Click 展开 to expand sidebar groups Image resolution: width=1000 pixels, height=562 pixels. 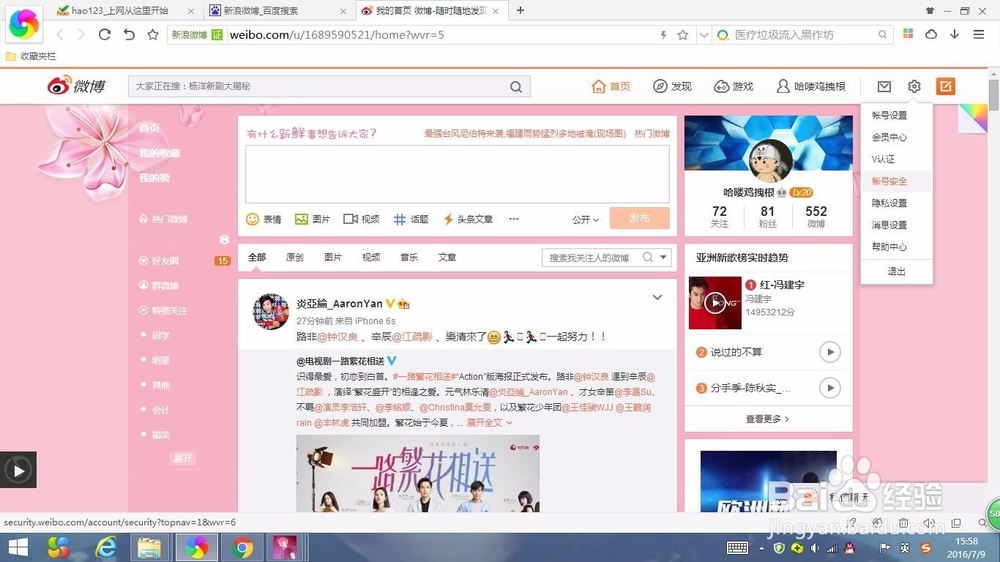click(183, 458)
